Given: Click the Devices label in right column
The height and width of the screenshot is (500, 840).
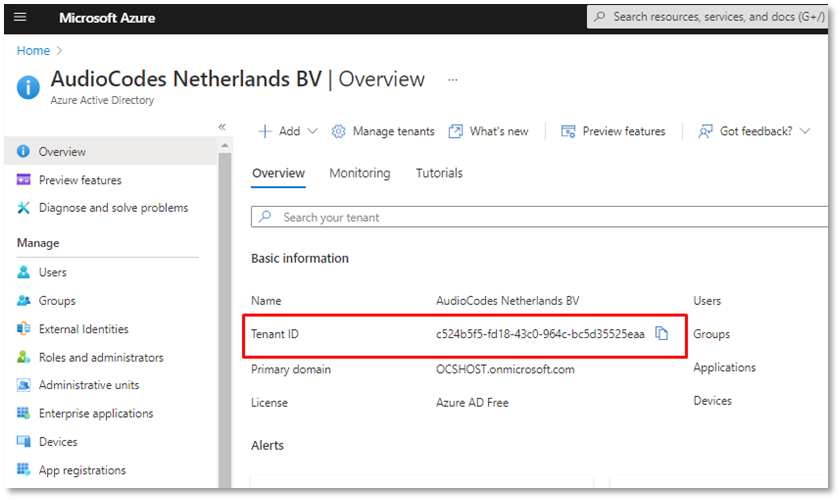Looking at the screenshot, I should (712, 401).
